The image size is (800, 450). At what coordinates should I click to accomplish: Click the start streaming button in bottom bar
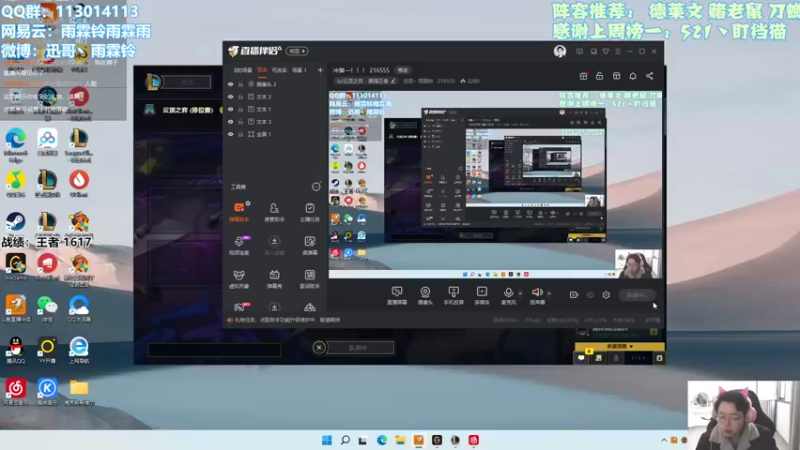[x=637, y=295]
